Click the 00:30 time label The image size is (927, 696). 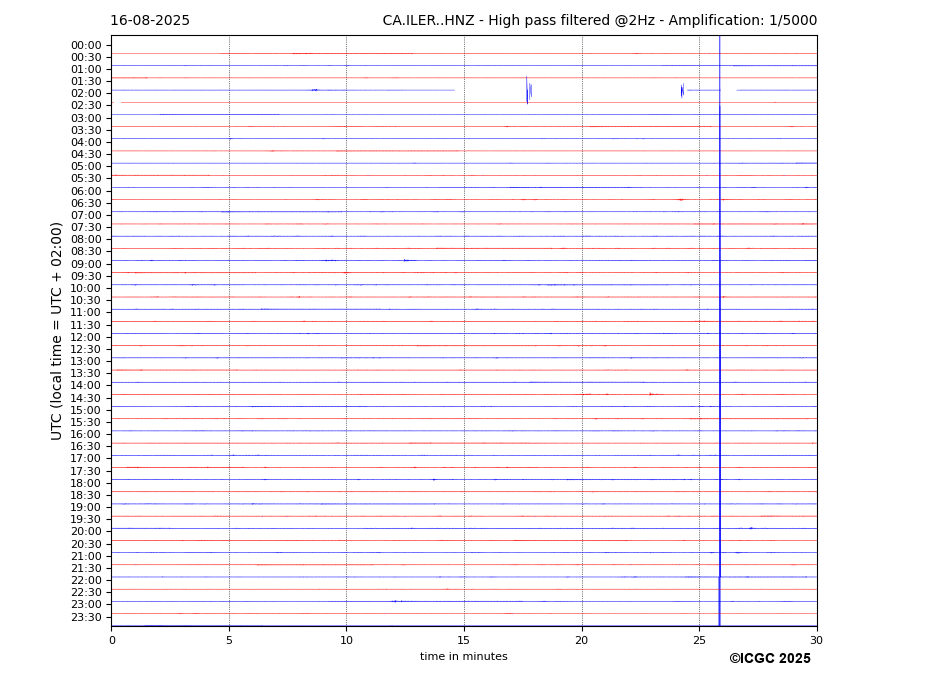click(86, 57)
